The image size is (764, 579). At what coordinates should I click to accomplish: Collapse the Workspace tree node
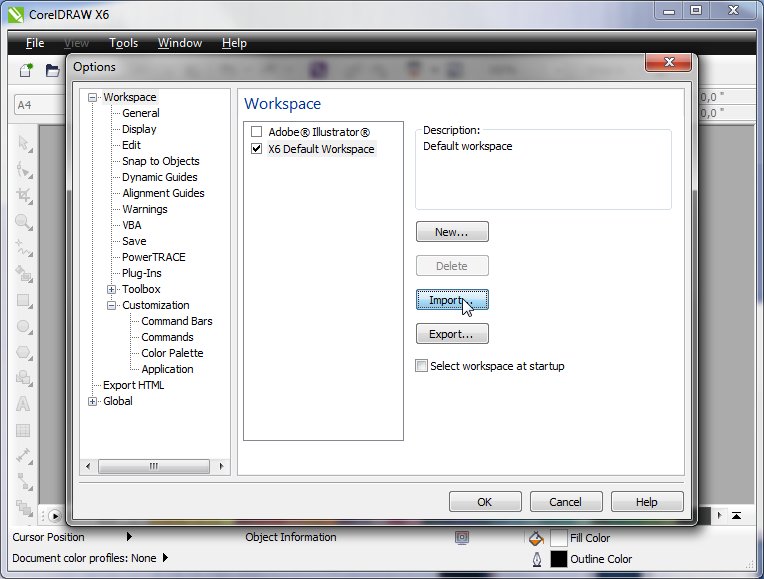point(92,97)
